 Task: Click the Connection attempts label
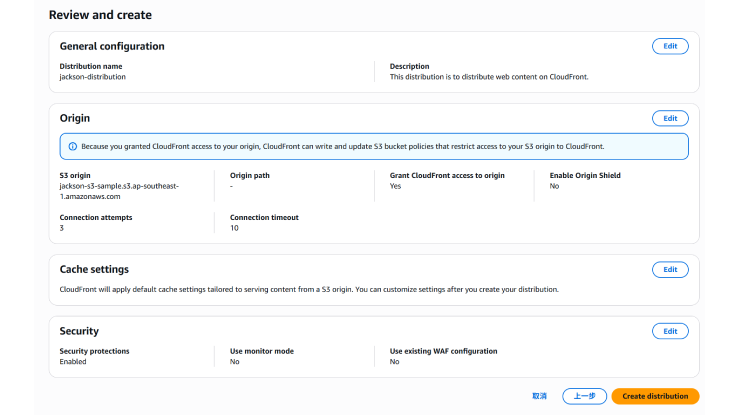96,217
